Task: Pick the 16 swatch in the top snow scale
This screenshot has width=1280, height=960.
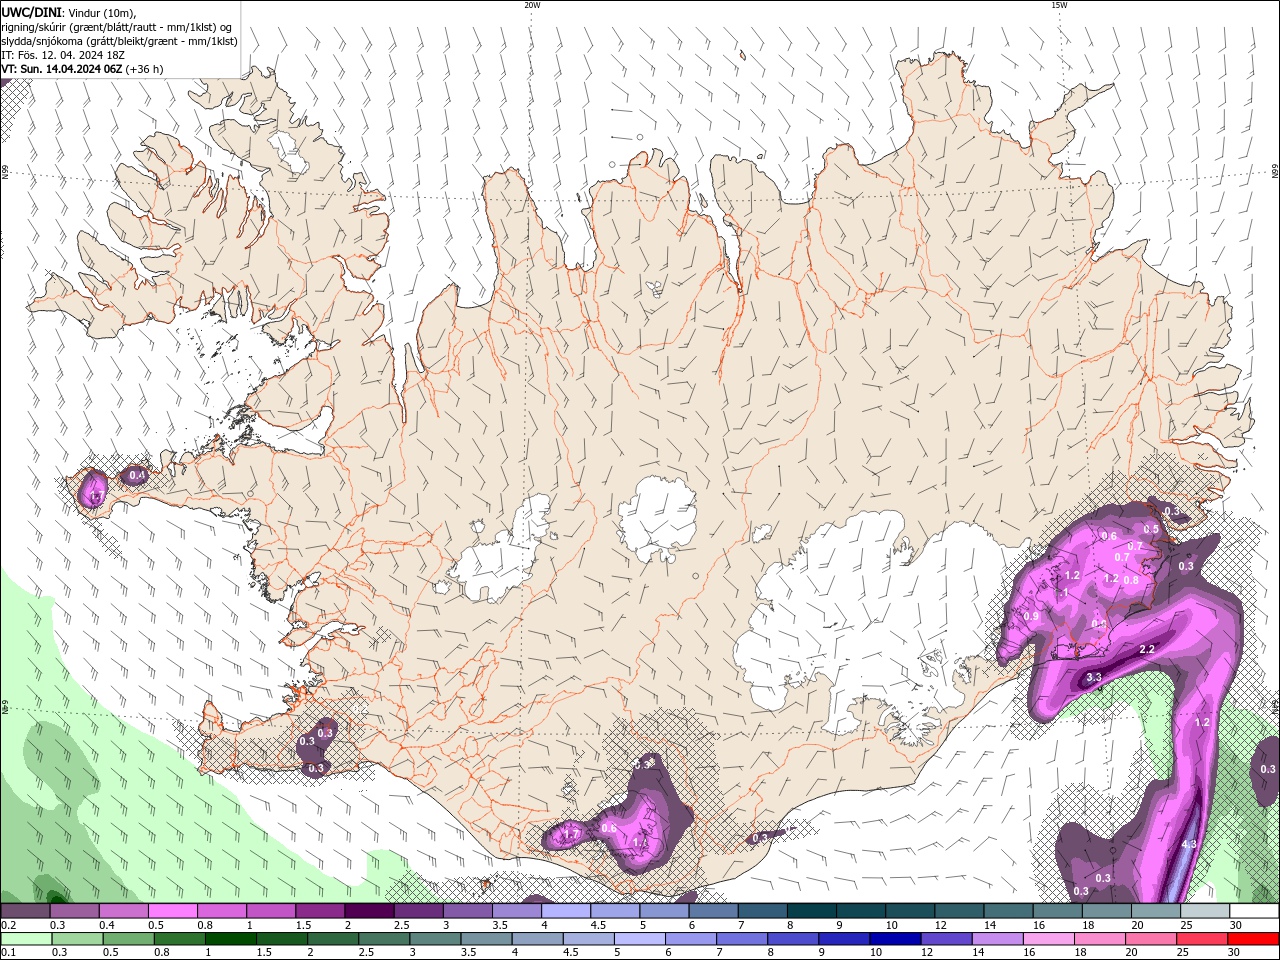Action: coord(1058,911)
